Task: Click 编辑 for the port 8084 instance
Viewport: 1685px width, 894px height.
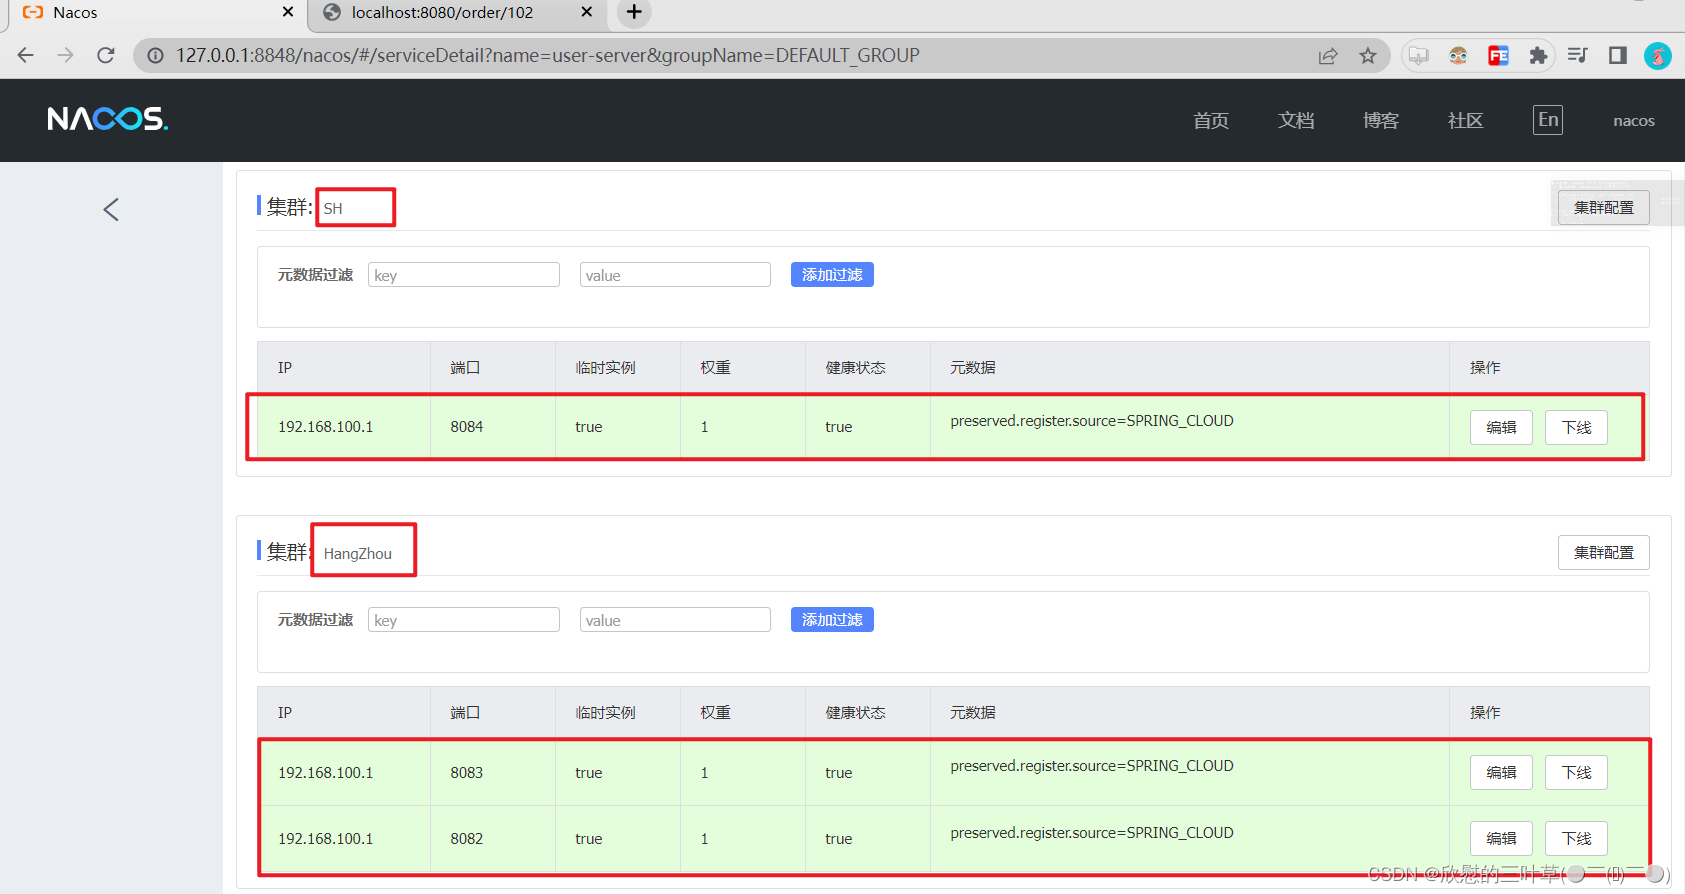Action: point(1501,427)
